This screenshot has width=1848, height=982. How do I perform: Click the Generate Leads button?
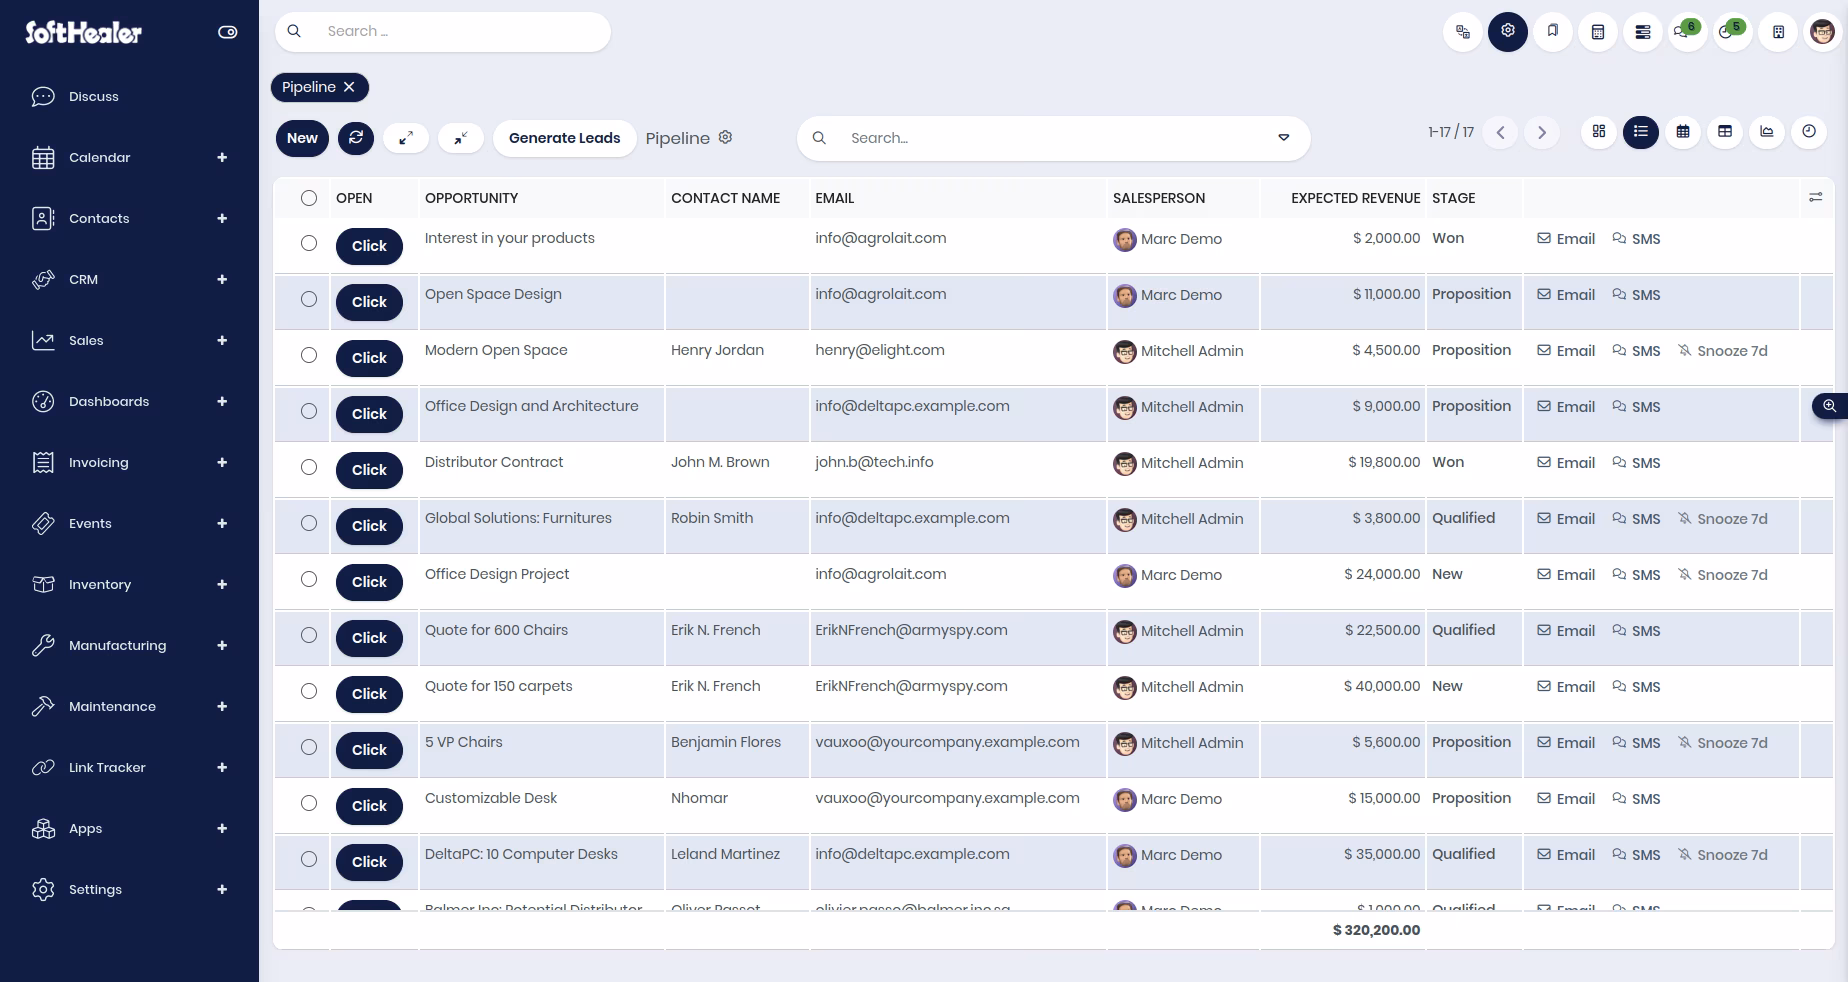pyautogui.click(x=564, y=138)
